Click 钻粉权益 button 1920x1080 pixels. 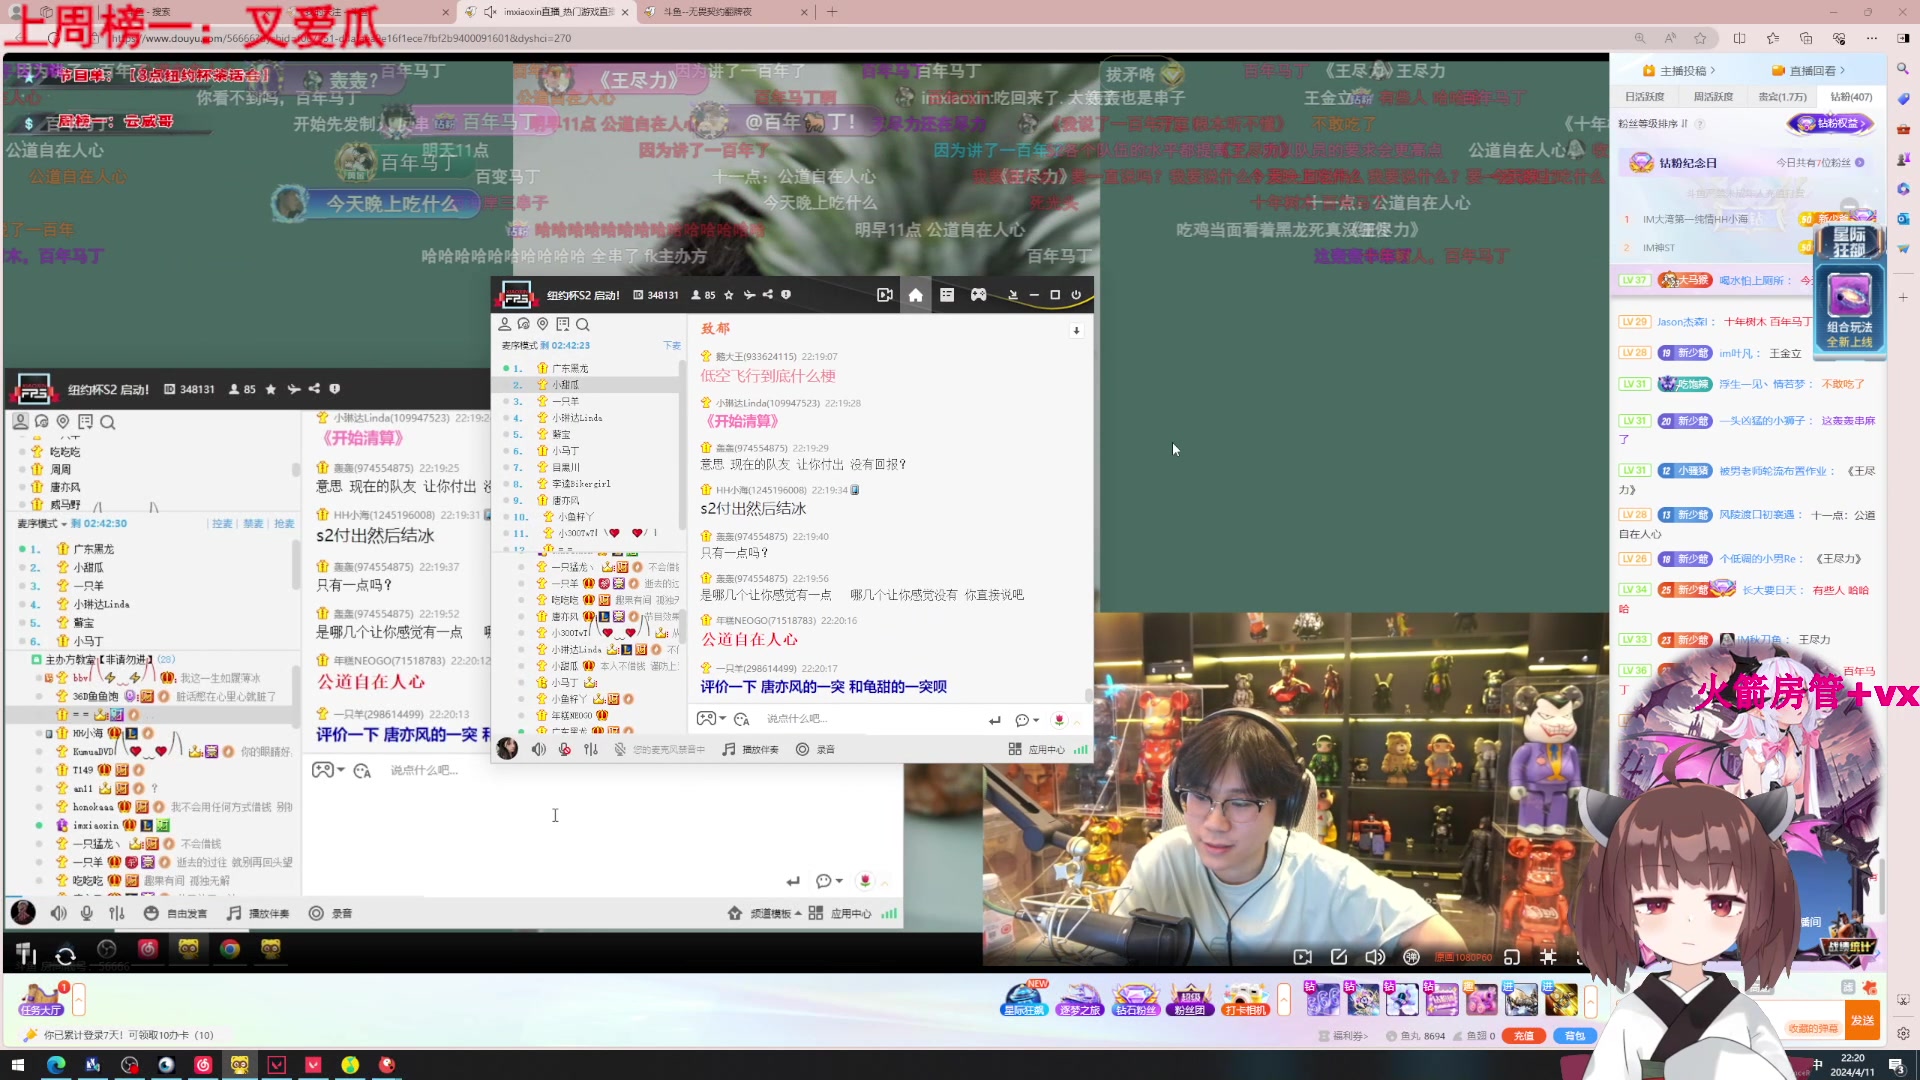coord(1830,124)
